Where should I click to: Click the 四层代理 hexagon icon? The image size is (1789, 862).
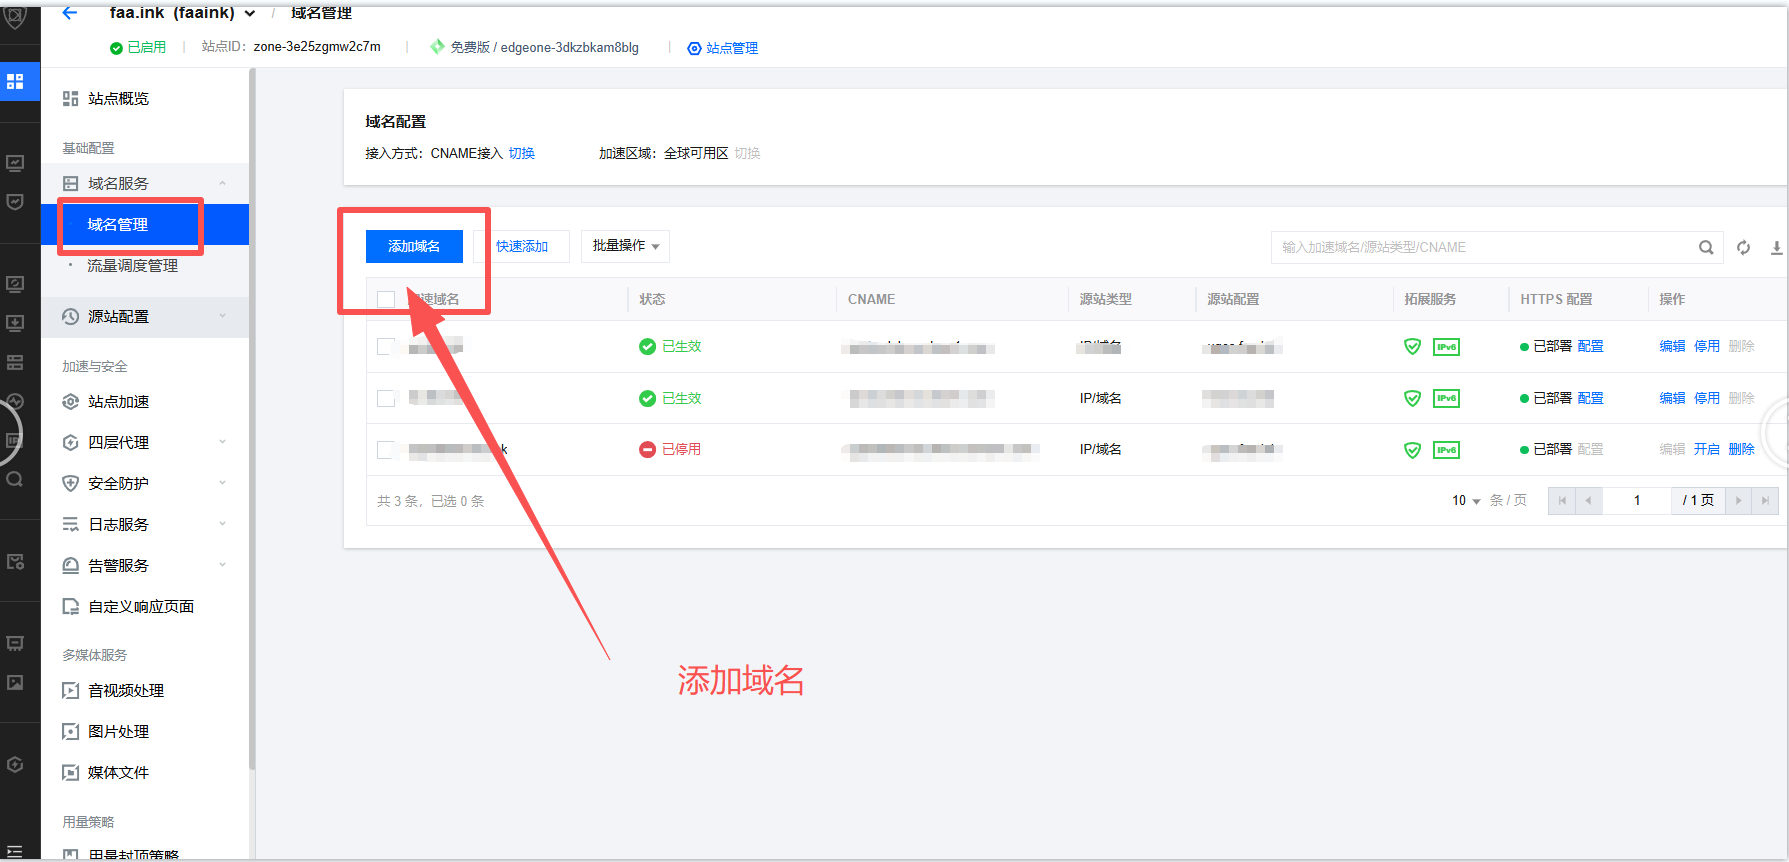70,442
